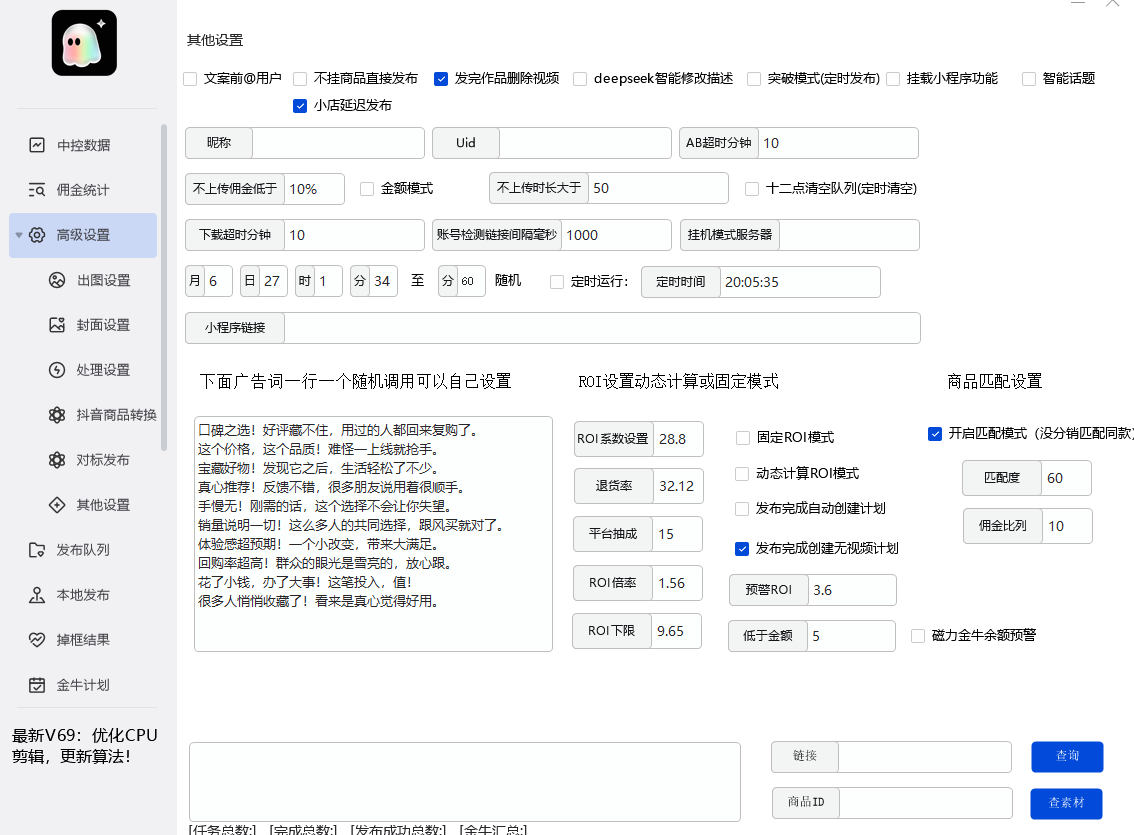Open 金牛计划 in the sidebar
The image size is (1134, 835).
[x=83, y=685]
